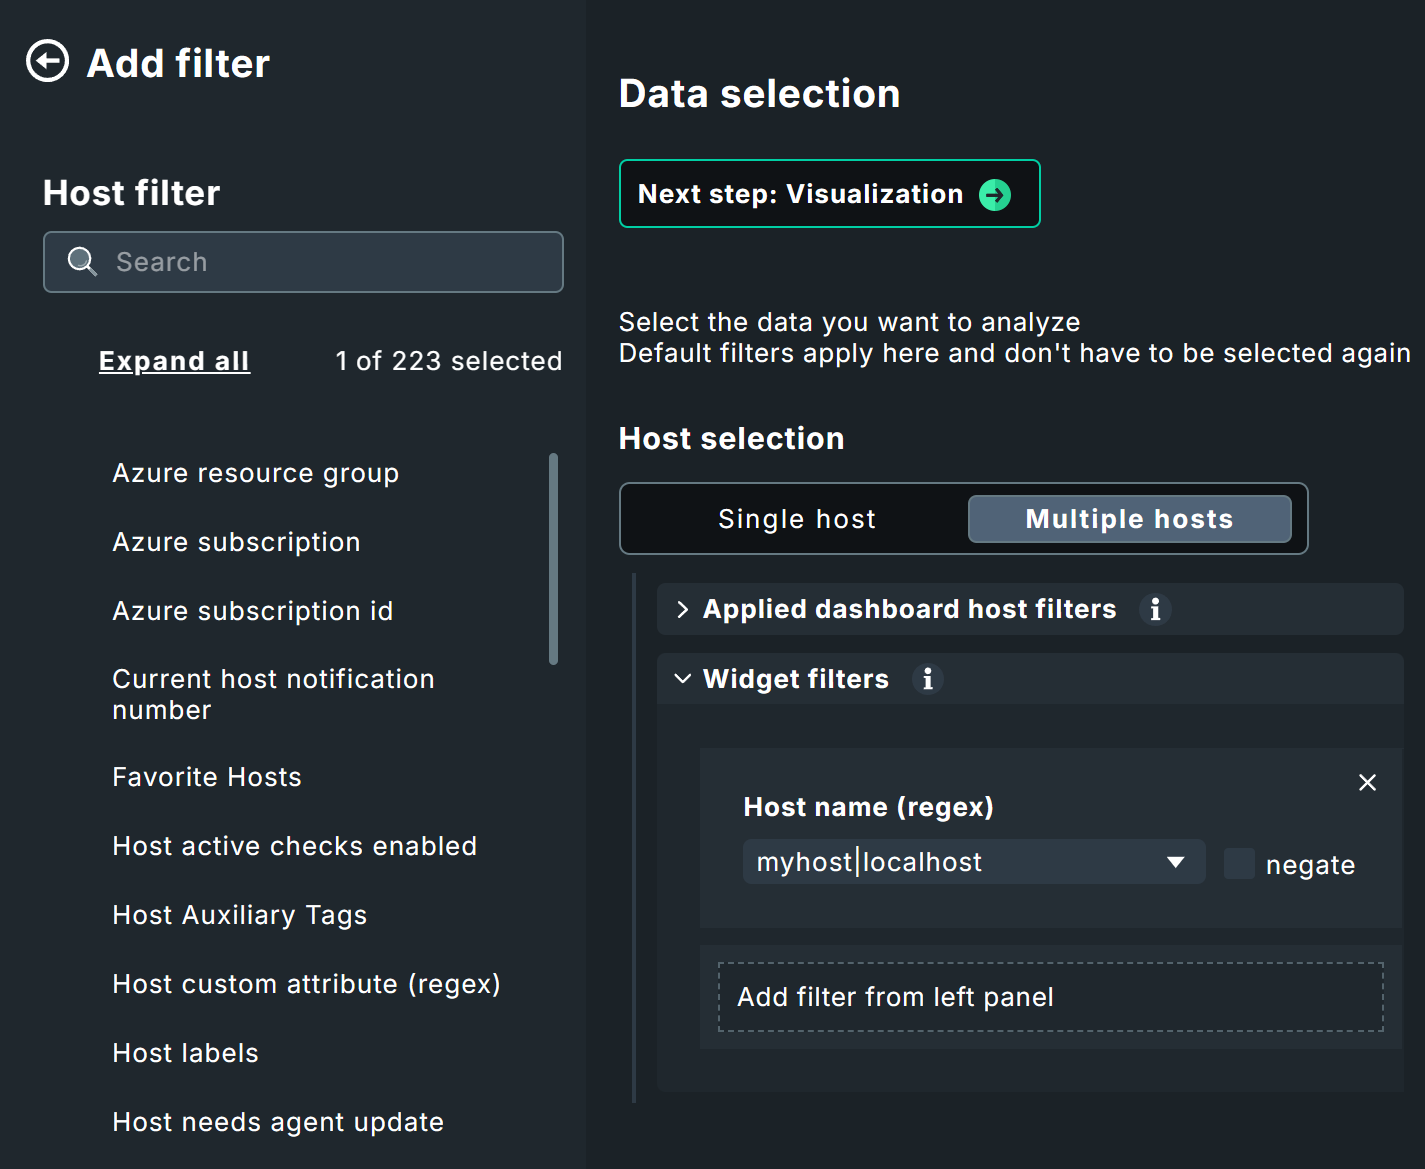The width and height of the screenshot is (1425, 1169).
Task: Select the Host labels filter
Action: coord(185,1052)
